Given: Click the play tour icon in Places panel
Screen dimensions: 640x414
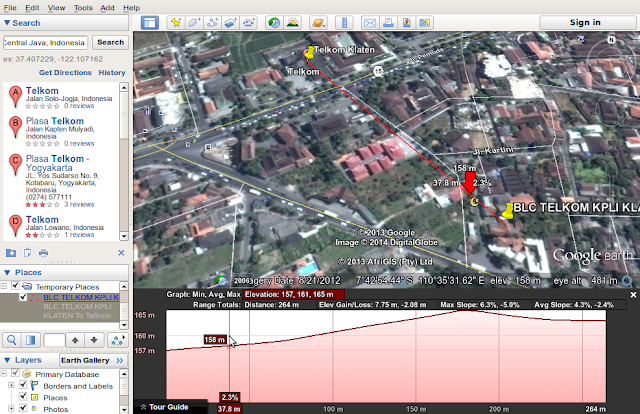Looking at the screenshot, I should 118,340.
